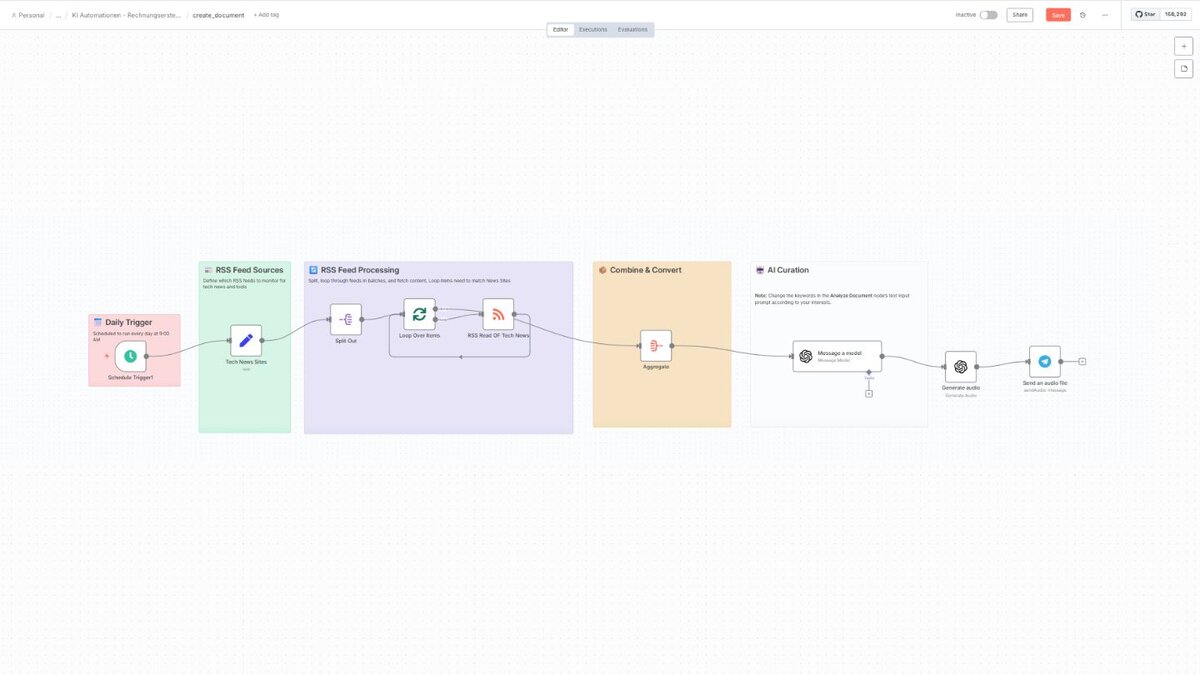Select the RSS Read node icon
The width and height of the screenshot is (1200, 675).
[498, 314]
